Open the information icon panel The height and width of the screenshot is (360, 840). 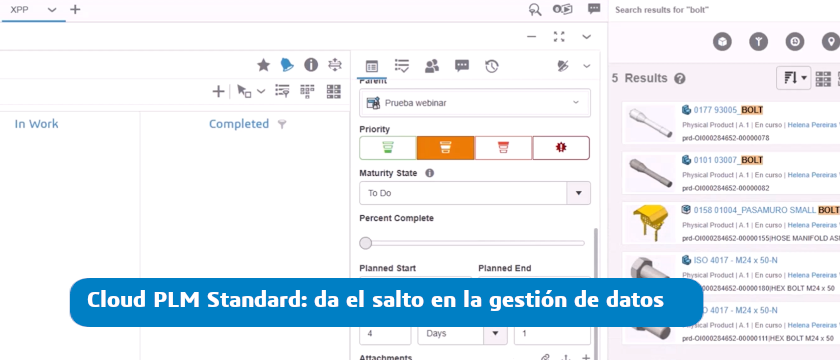[x=311, y=65]
